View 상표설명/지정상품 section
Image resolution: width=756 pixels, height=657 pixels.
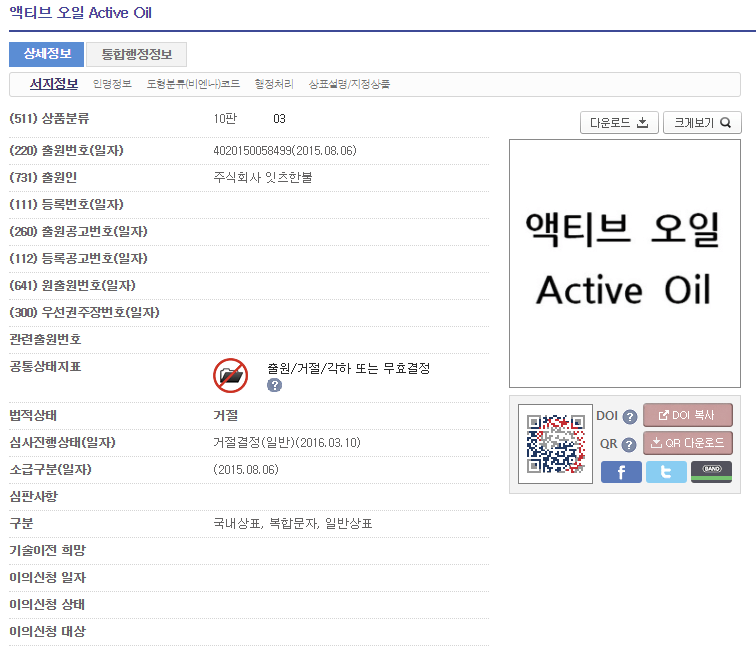tap(349, 84)
